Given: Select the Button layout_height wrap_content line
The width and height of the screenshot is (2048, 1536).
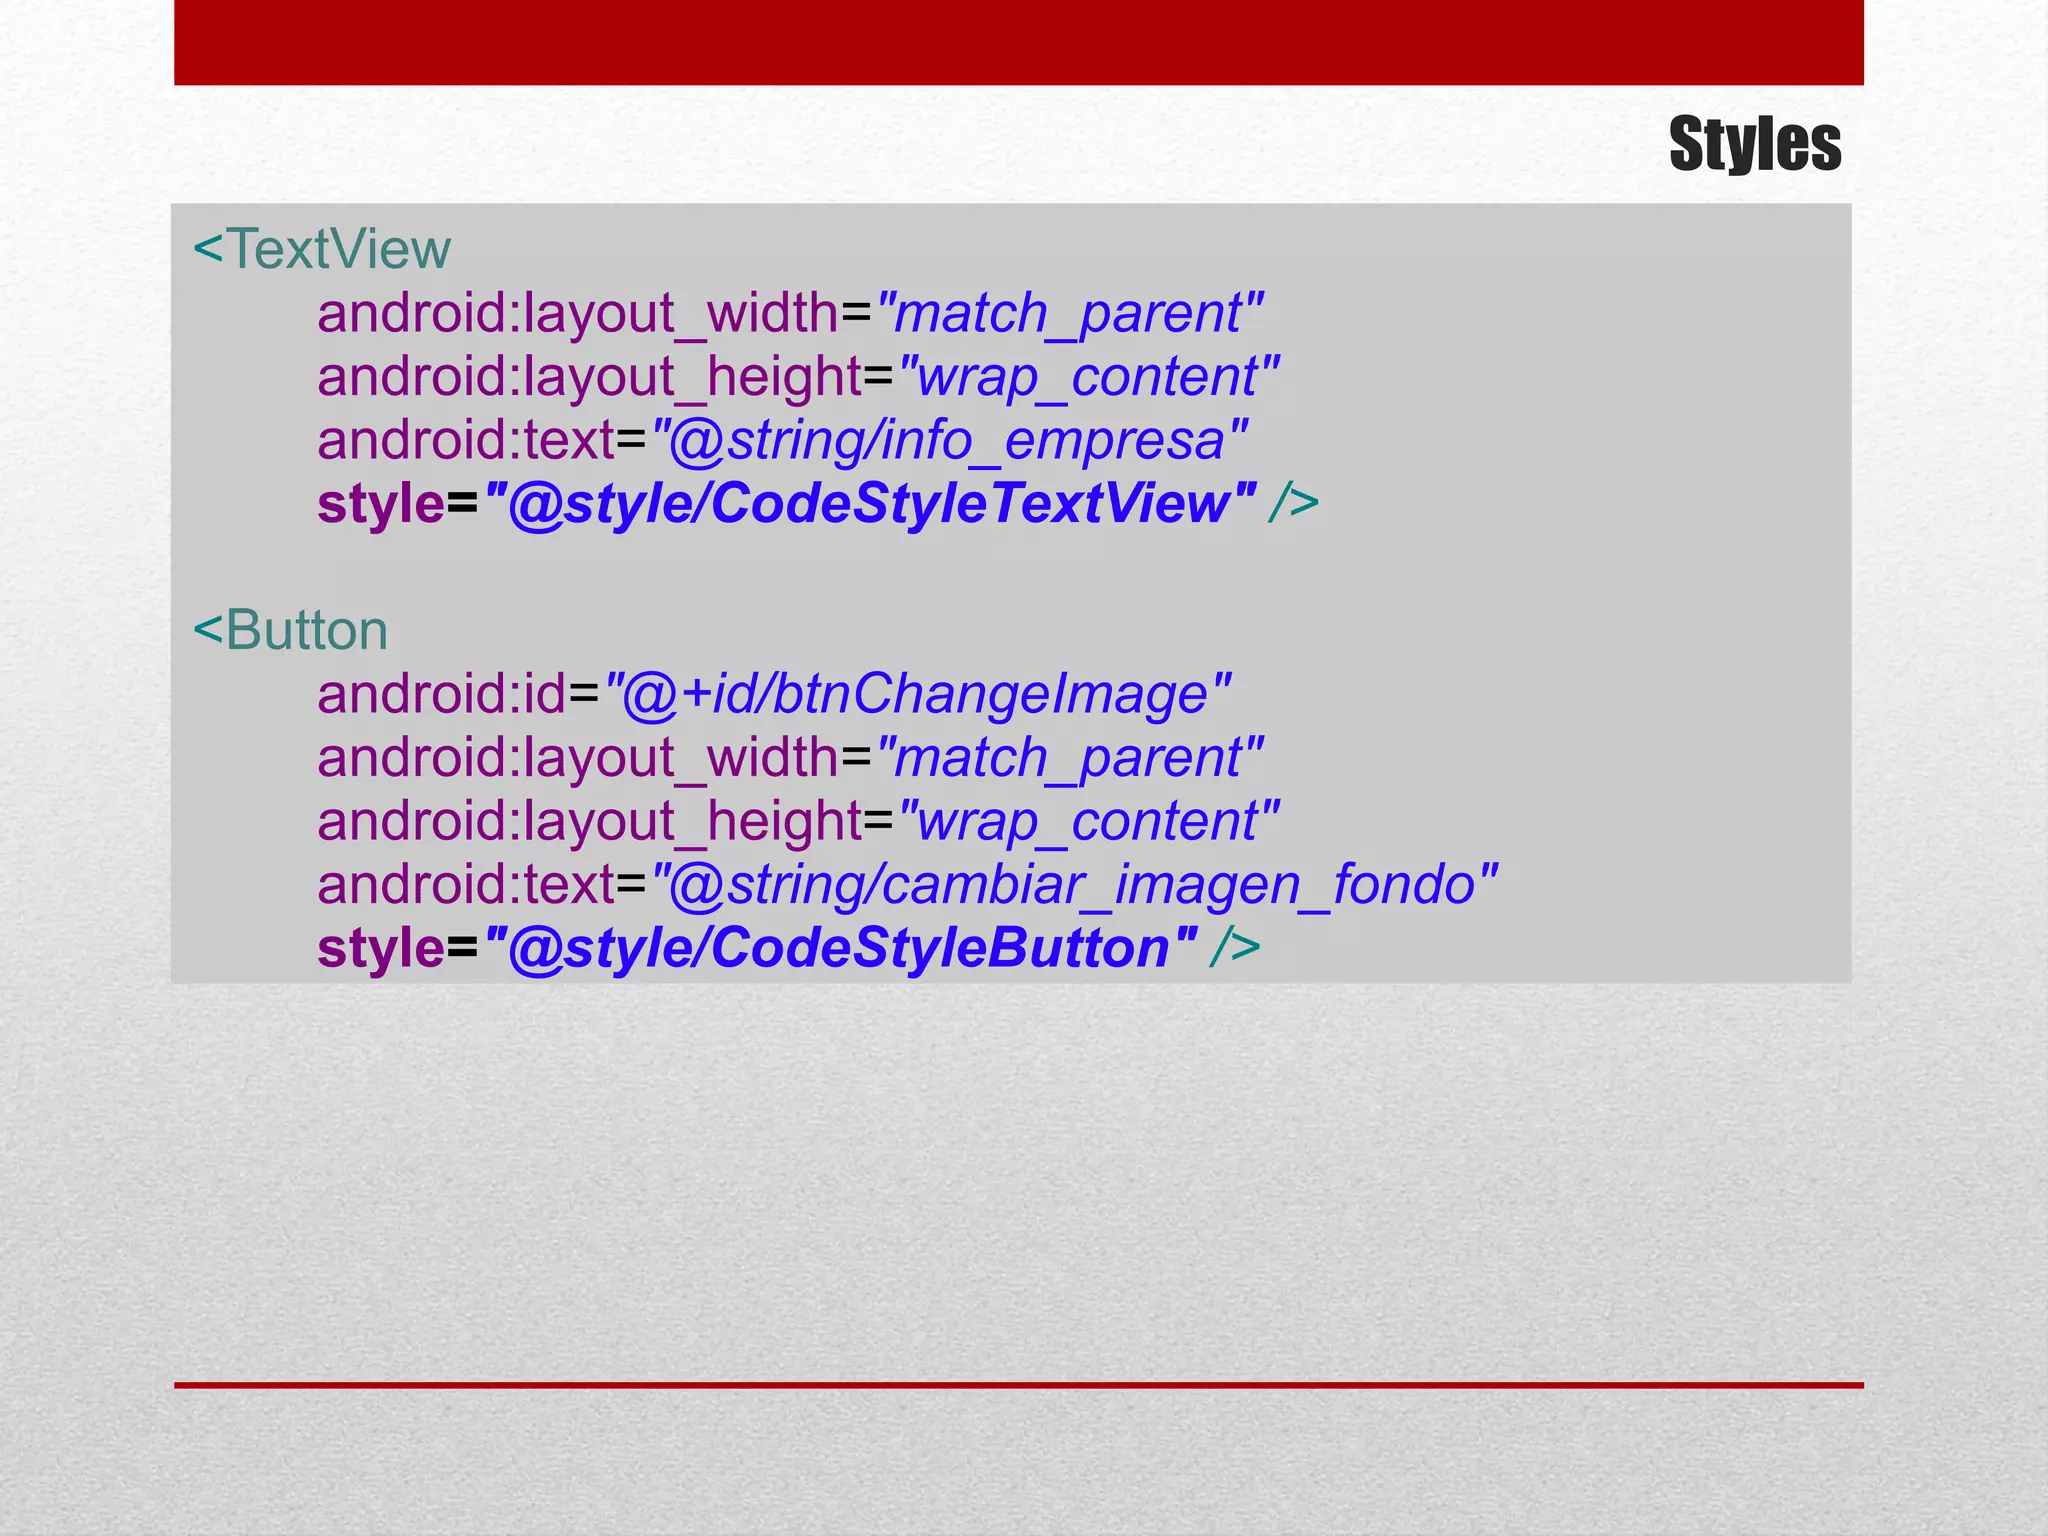Looking at the screenshot, I should [799, 822].
